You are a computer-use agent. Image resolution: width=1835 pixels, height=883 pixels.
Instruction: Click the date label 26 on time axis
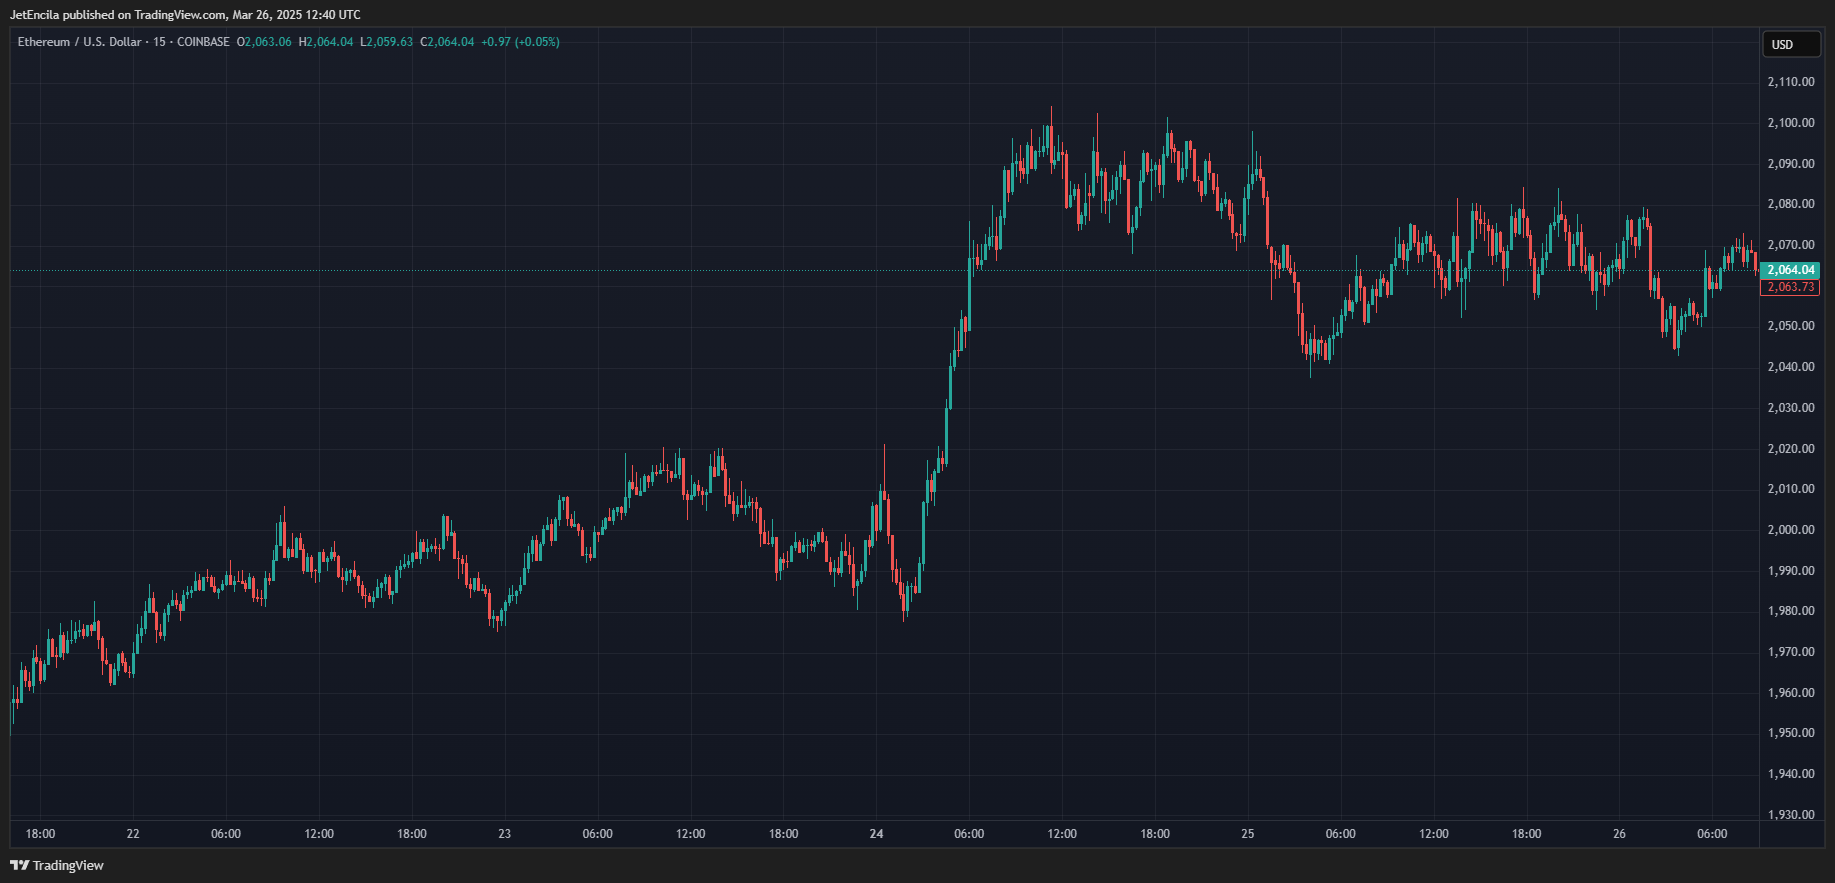[x=1619, y=834]
